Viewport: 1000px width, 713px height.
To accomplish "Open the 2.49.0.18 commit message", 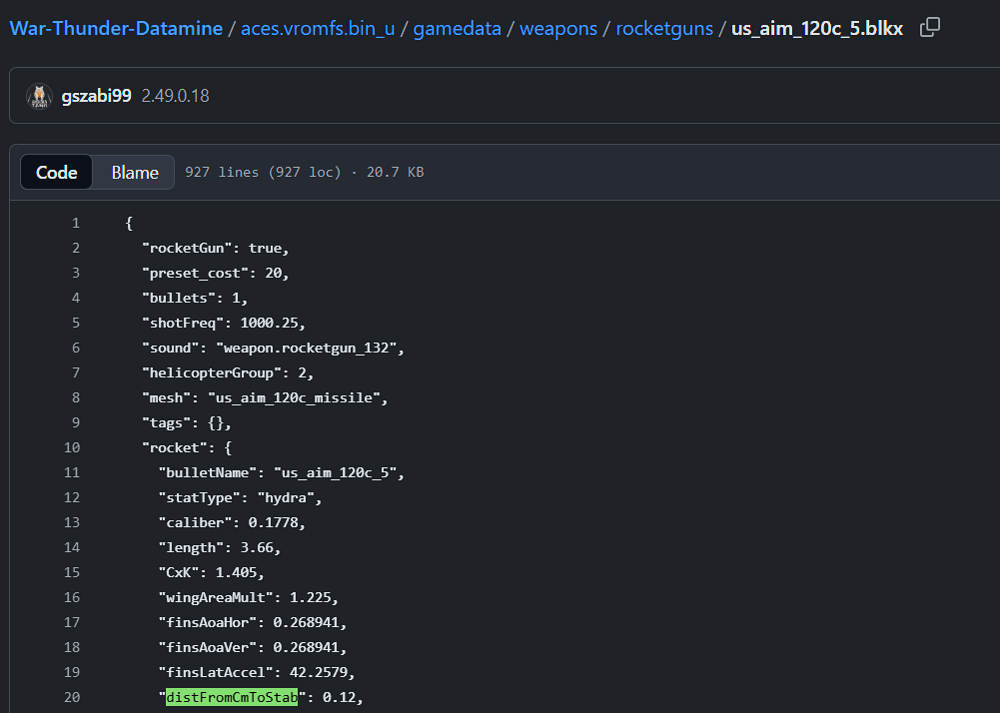I will 175,96.
